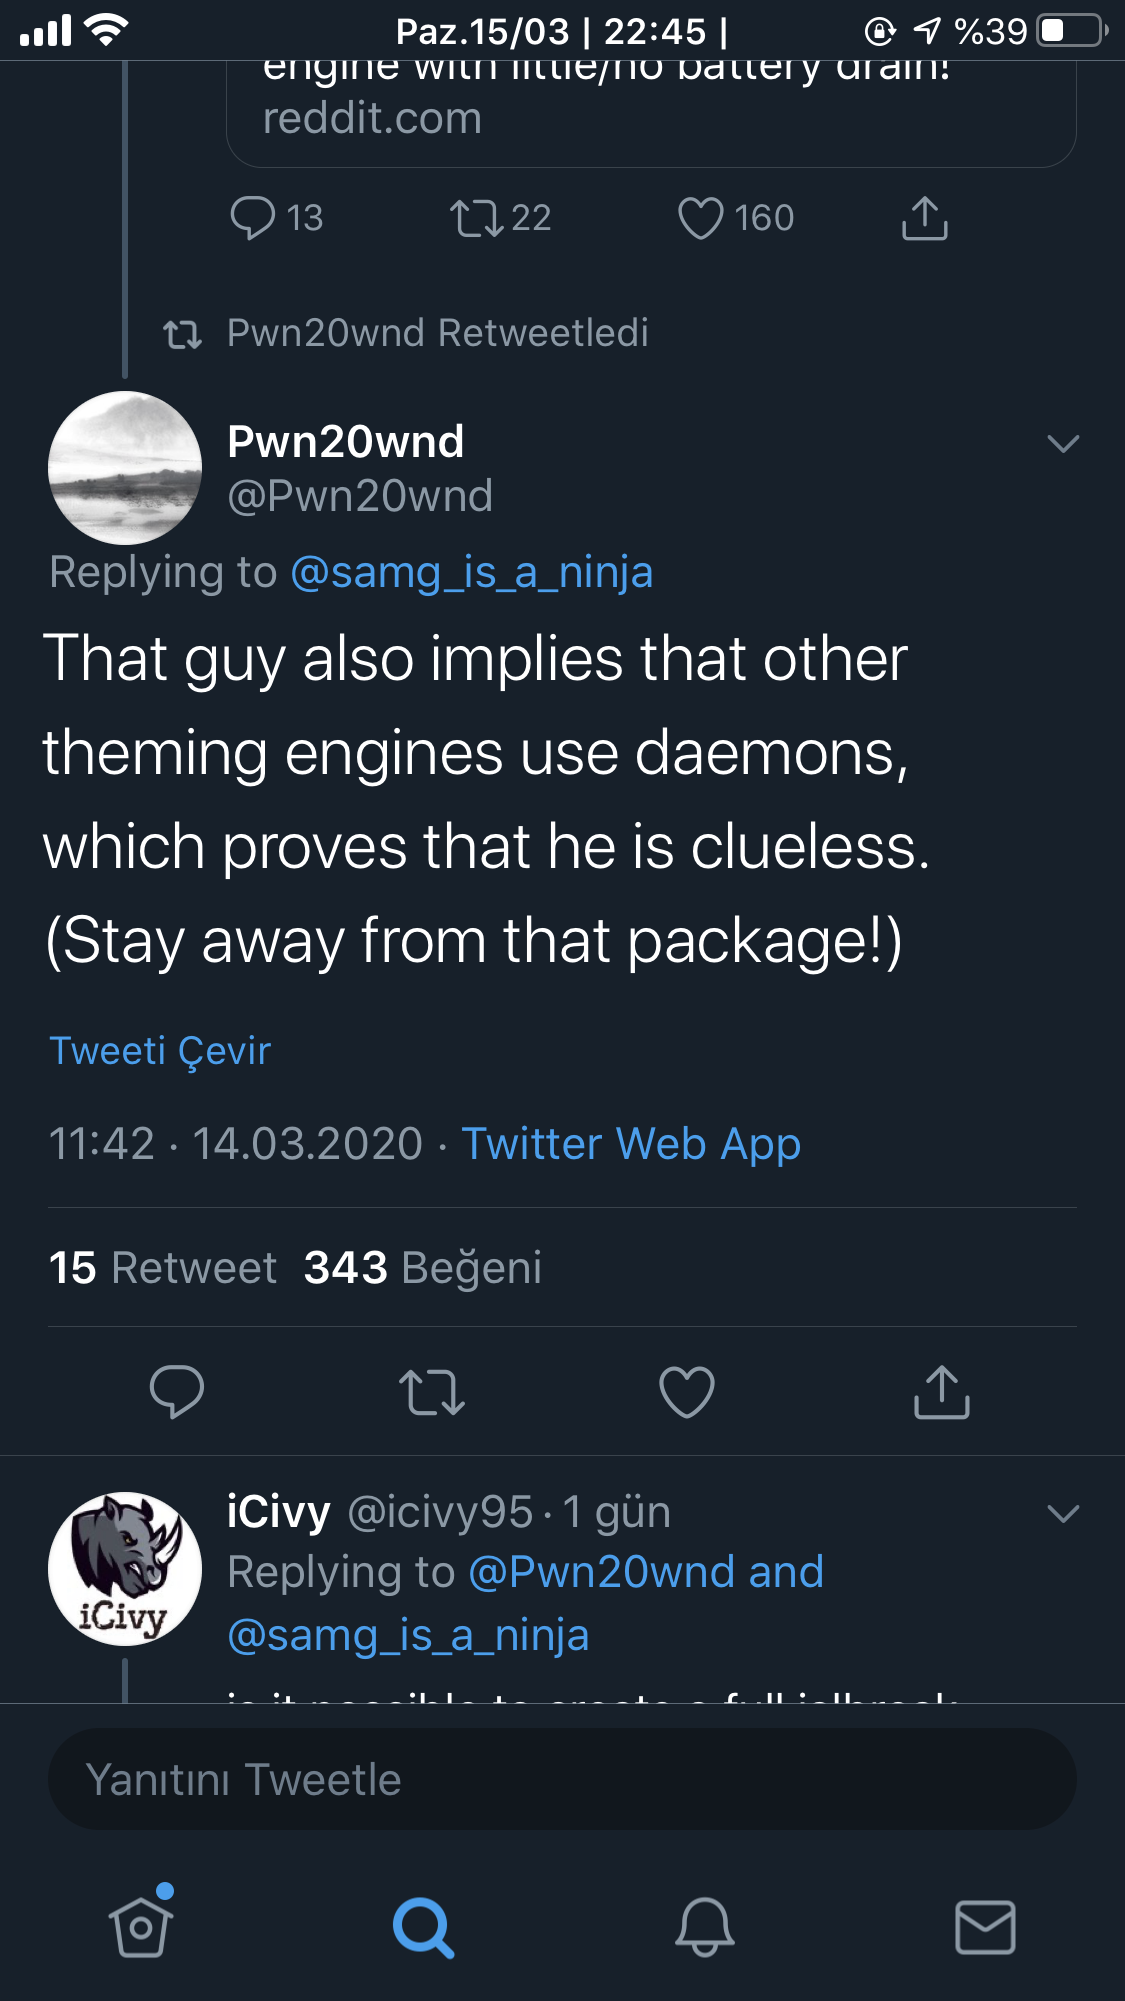Retweet the tweet with 22 retweets
This screenshot has width=1125, height=2001.
point(477,218)
